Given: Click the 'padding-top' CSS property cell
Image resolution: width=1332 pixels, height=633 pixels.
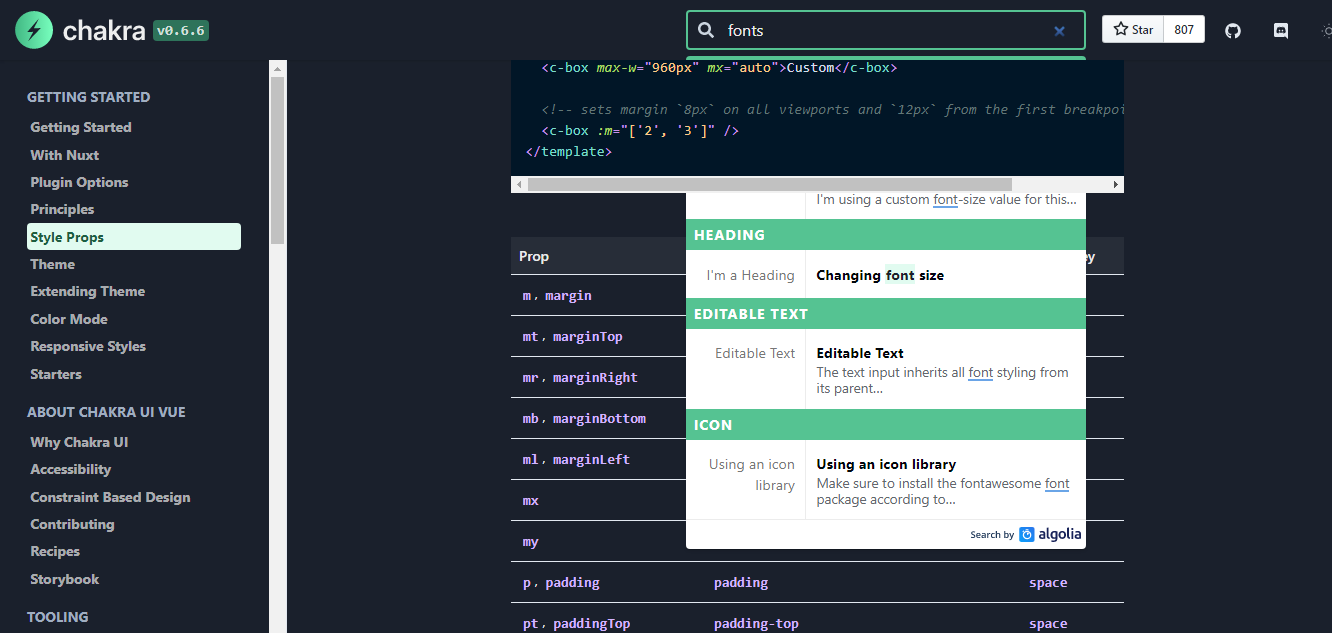Looking at the screenshot, I should 756,624.
